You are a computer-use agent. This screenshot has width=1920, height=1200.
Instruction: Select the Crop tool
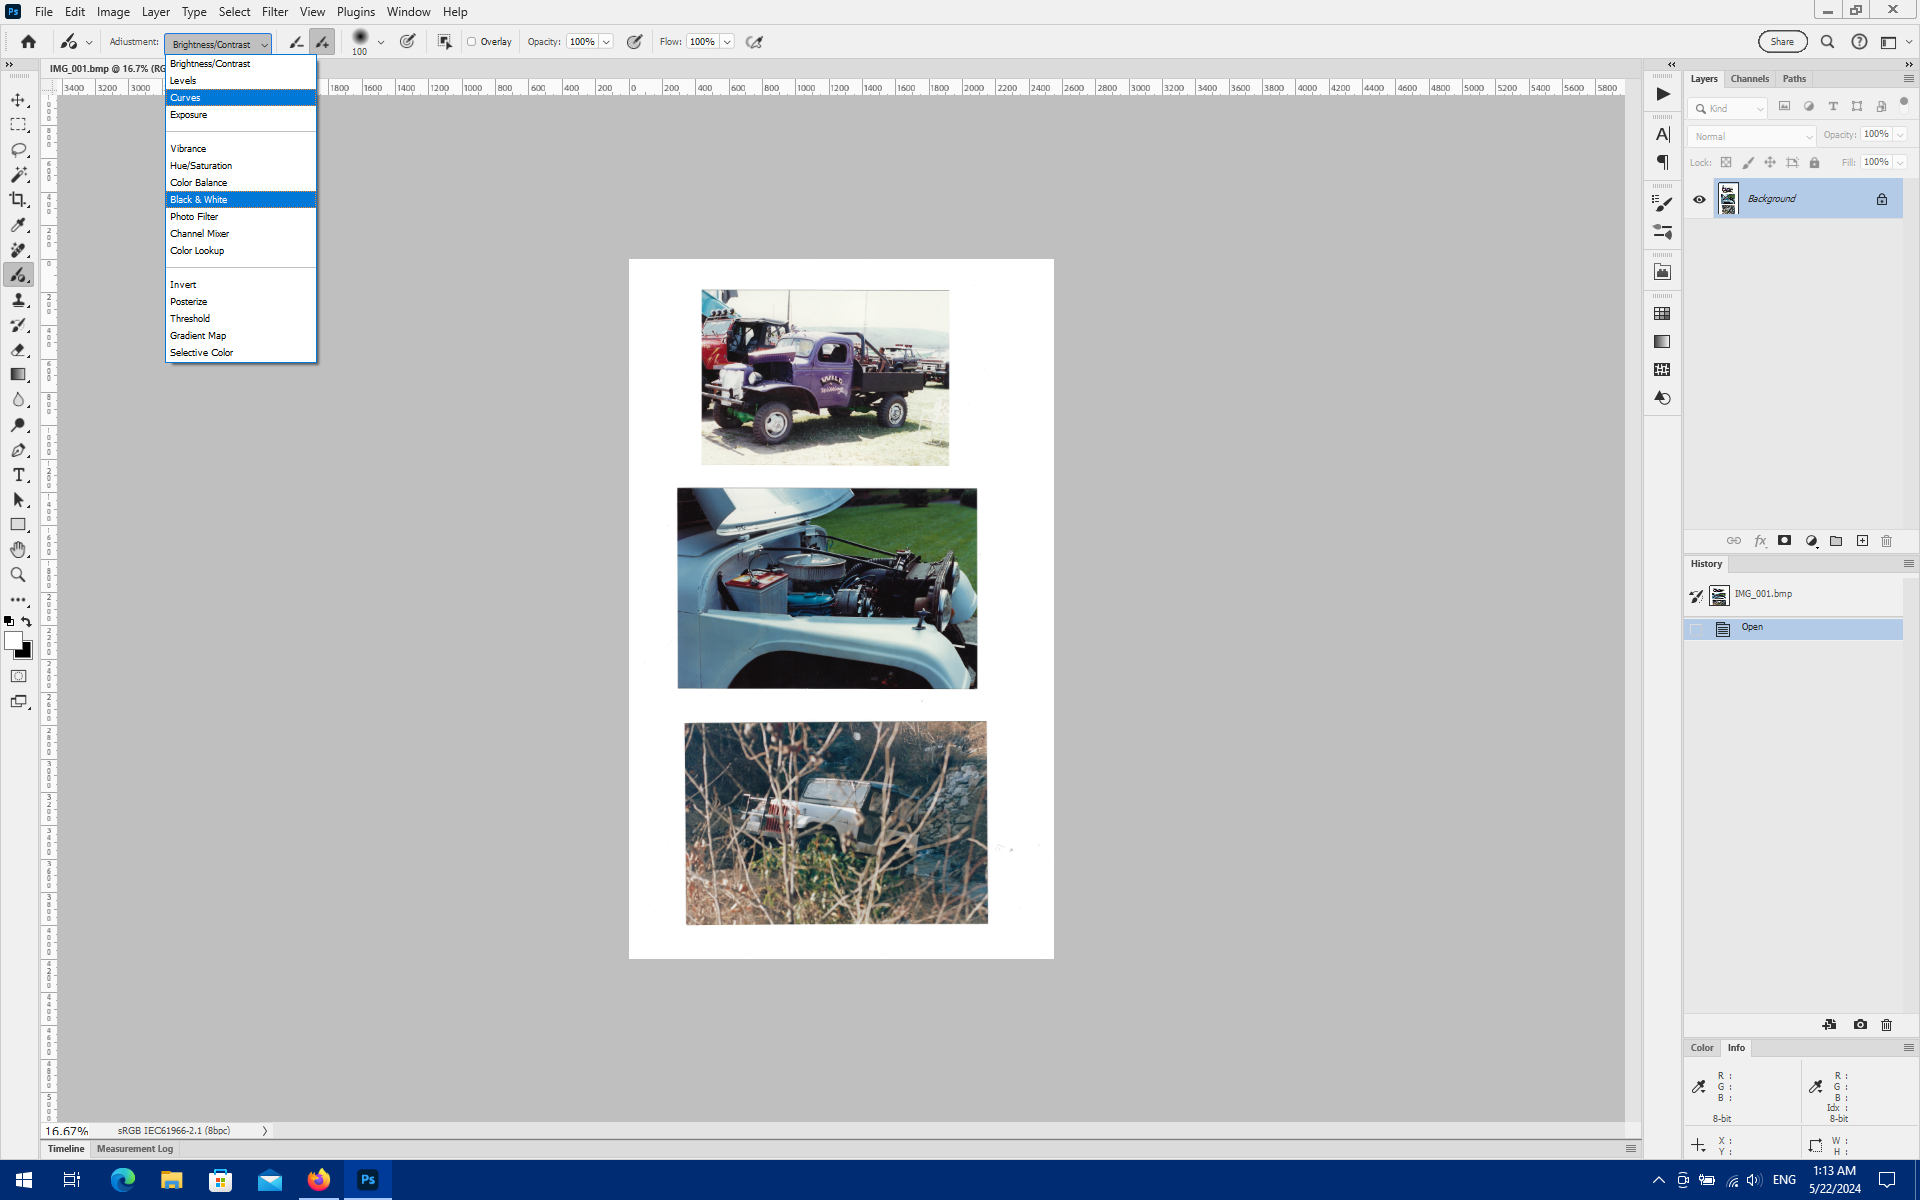(x=18, y=199)
